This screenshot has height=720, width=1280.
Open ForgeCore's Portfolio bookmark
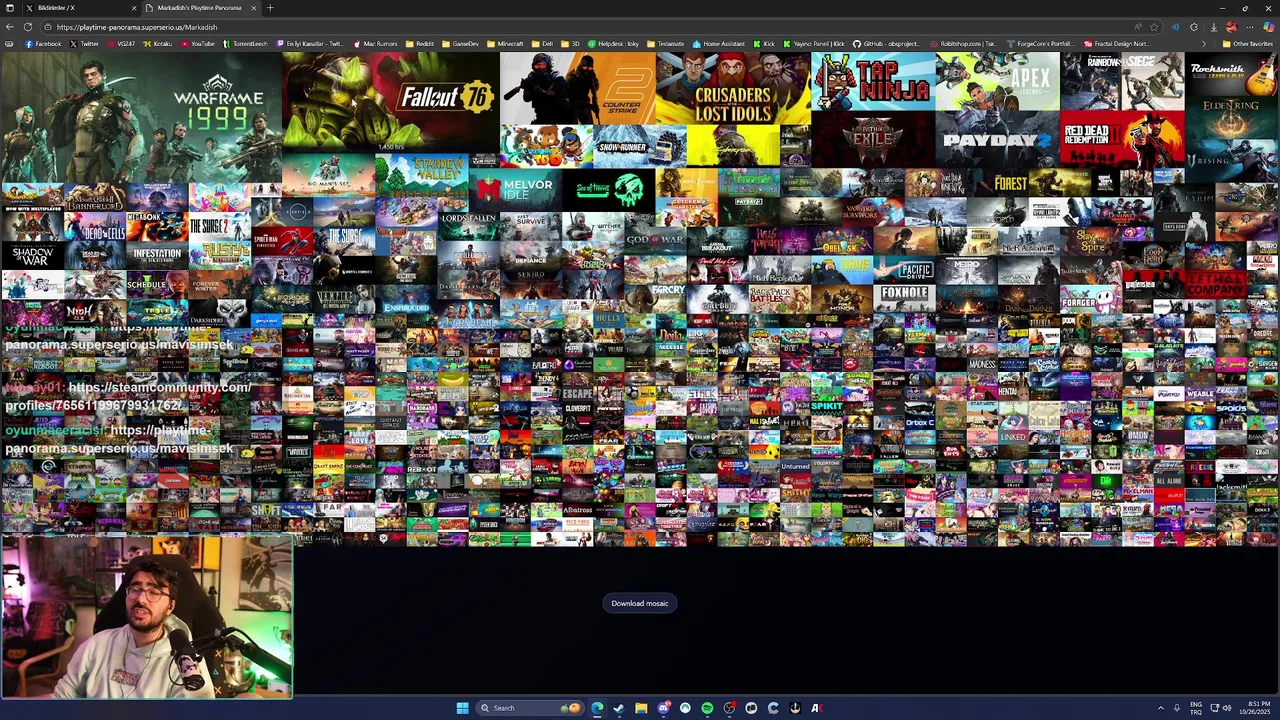pos(1040,44)
